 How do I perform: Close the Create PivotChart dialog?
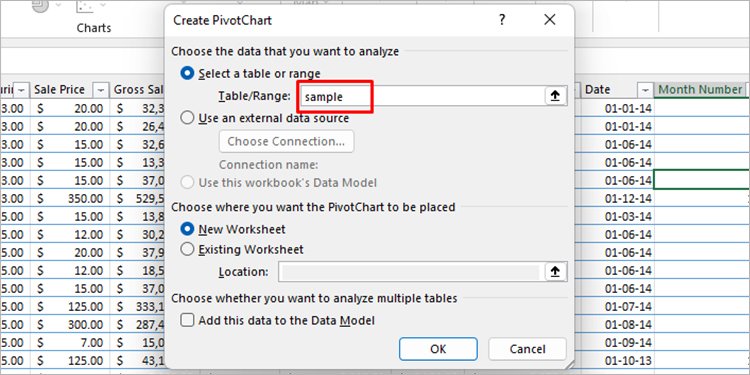click(x=550, y=20)
